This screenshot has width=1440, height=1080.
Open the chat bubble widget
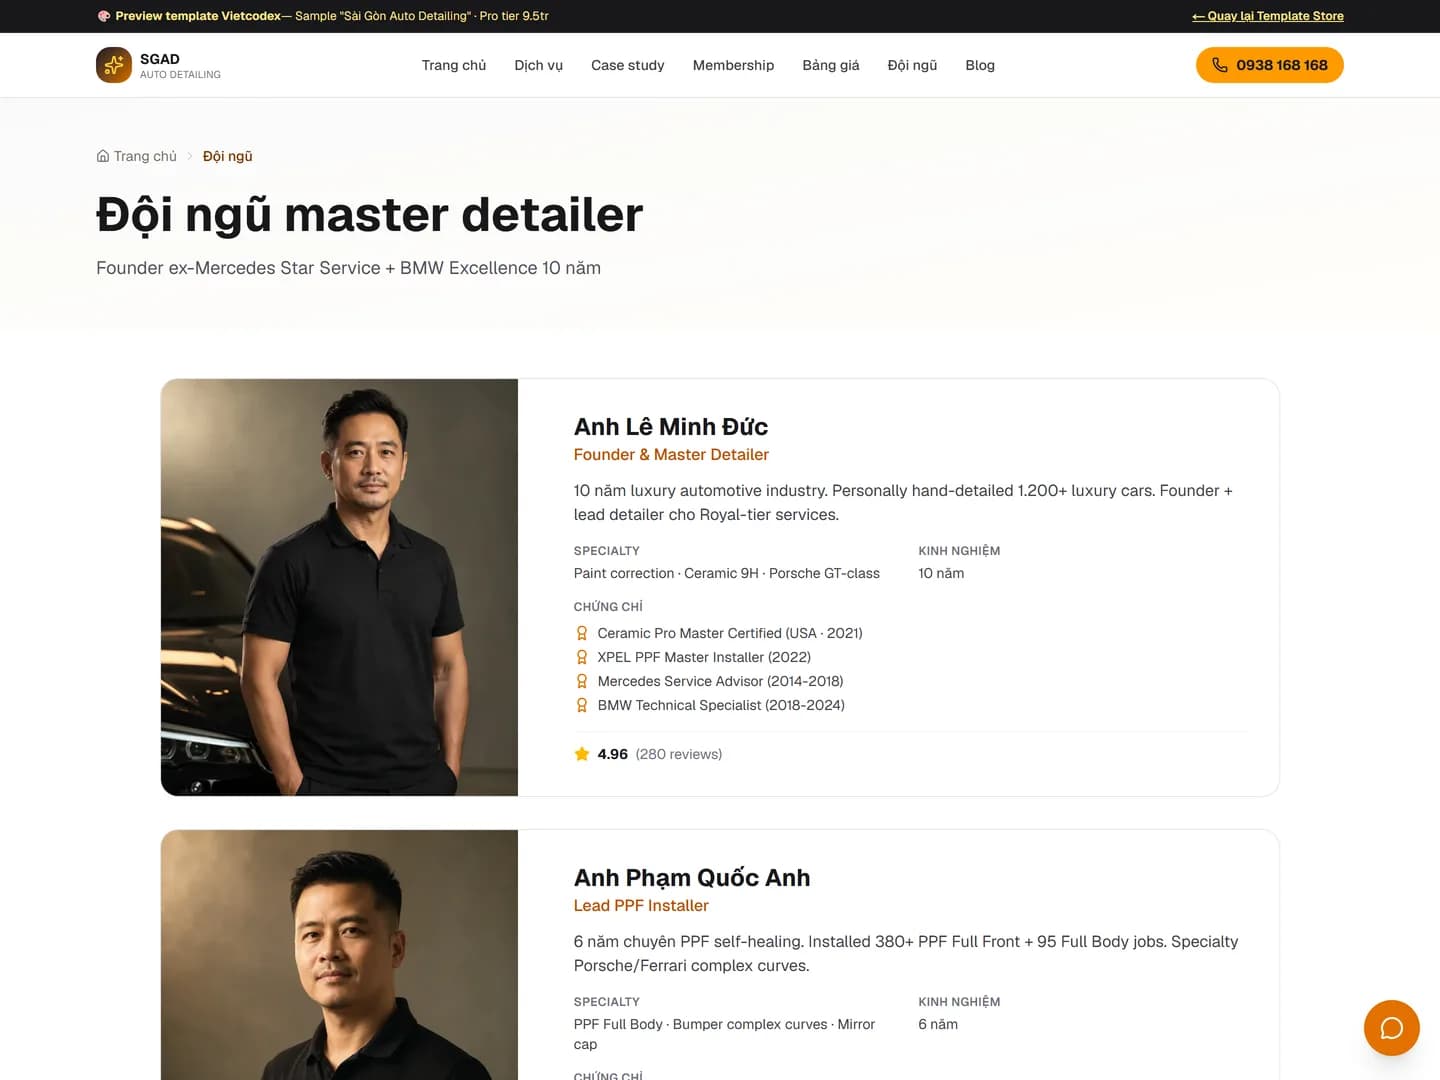[1392, 1028]
